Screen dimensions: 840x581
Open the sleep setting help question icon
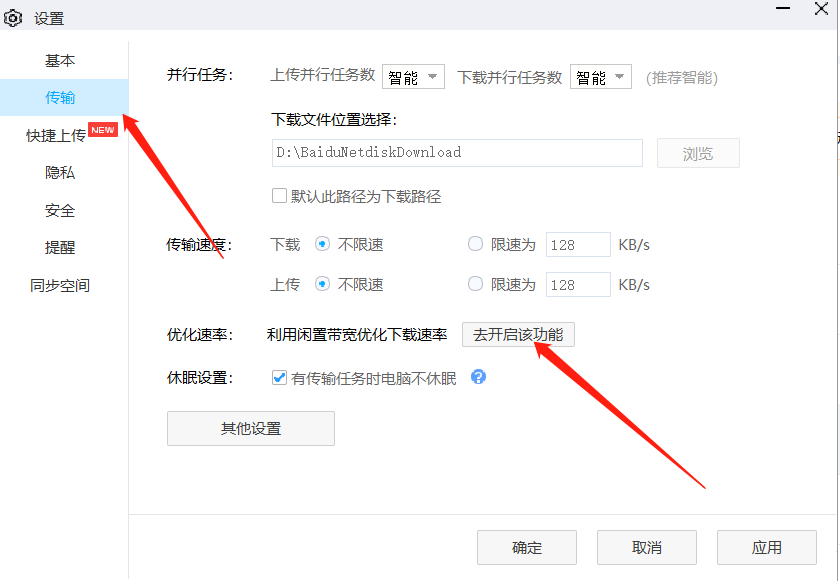point(478,377)
